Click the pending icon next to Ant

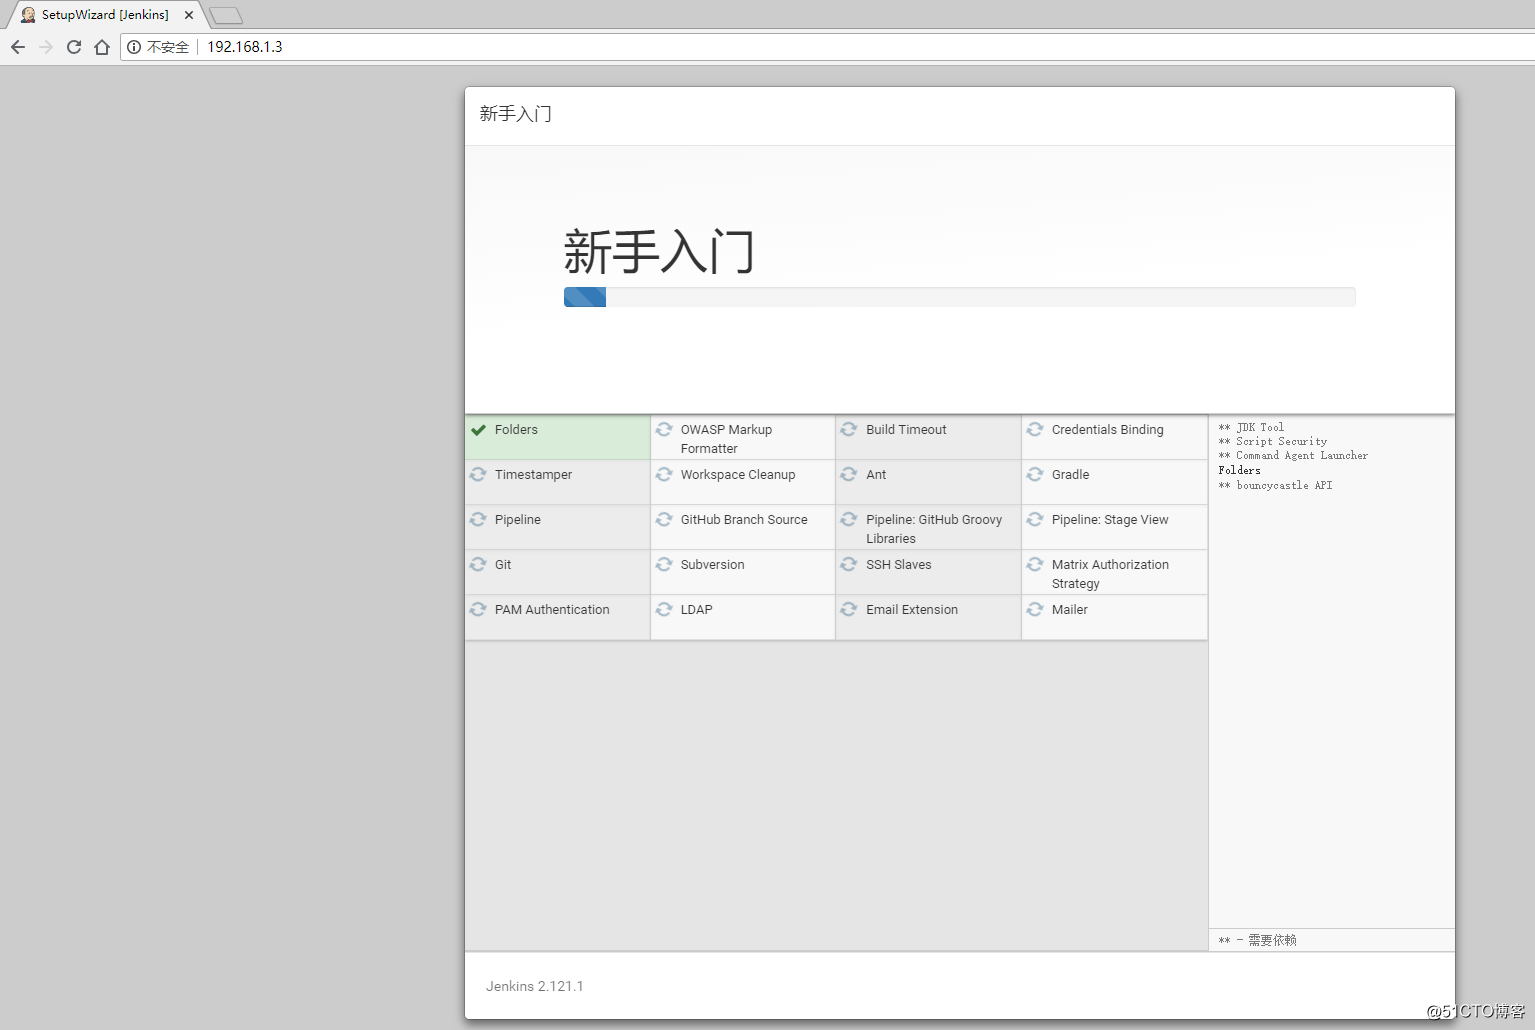click(849, 475)
